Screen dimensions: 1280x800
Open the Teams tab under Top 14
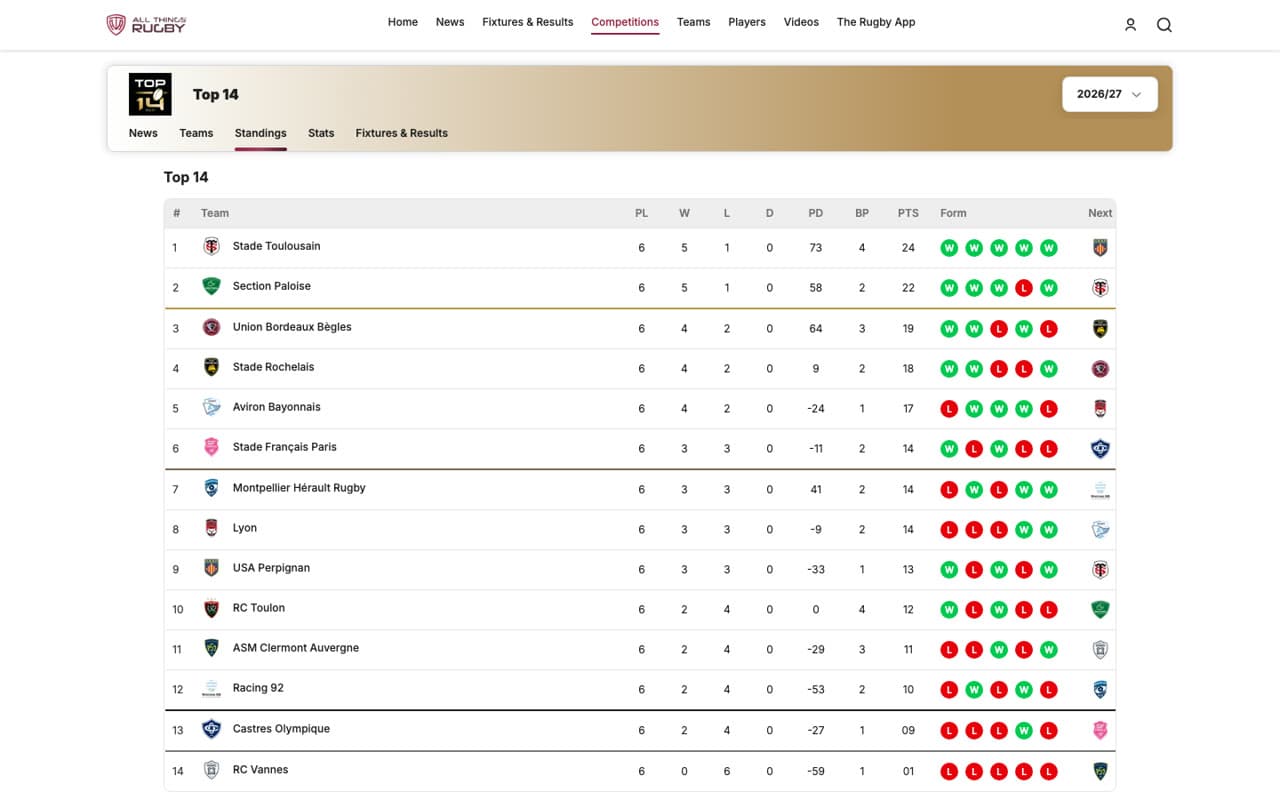196,133
